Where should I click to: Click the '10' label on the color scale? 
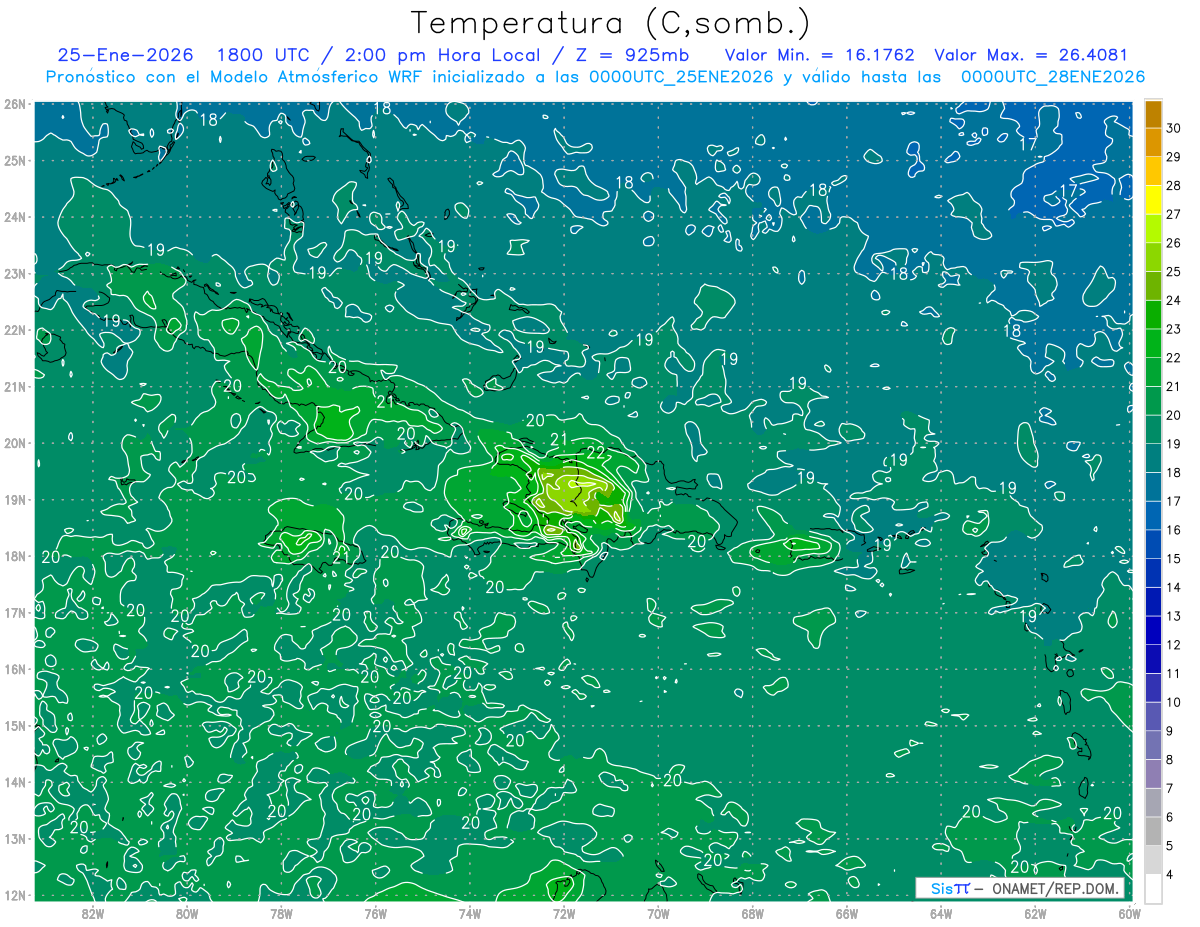(x=1174, y=702)
